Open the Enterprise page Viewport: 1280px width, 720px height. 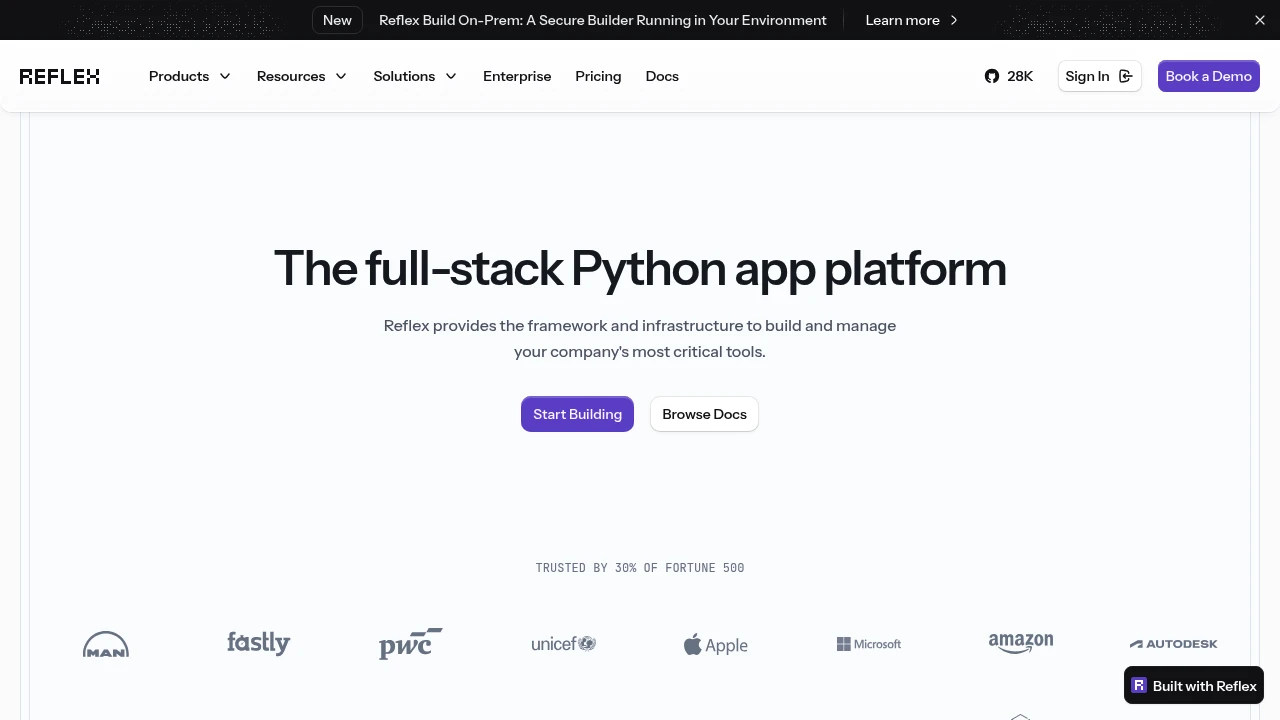(x=517, y=76)
